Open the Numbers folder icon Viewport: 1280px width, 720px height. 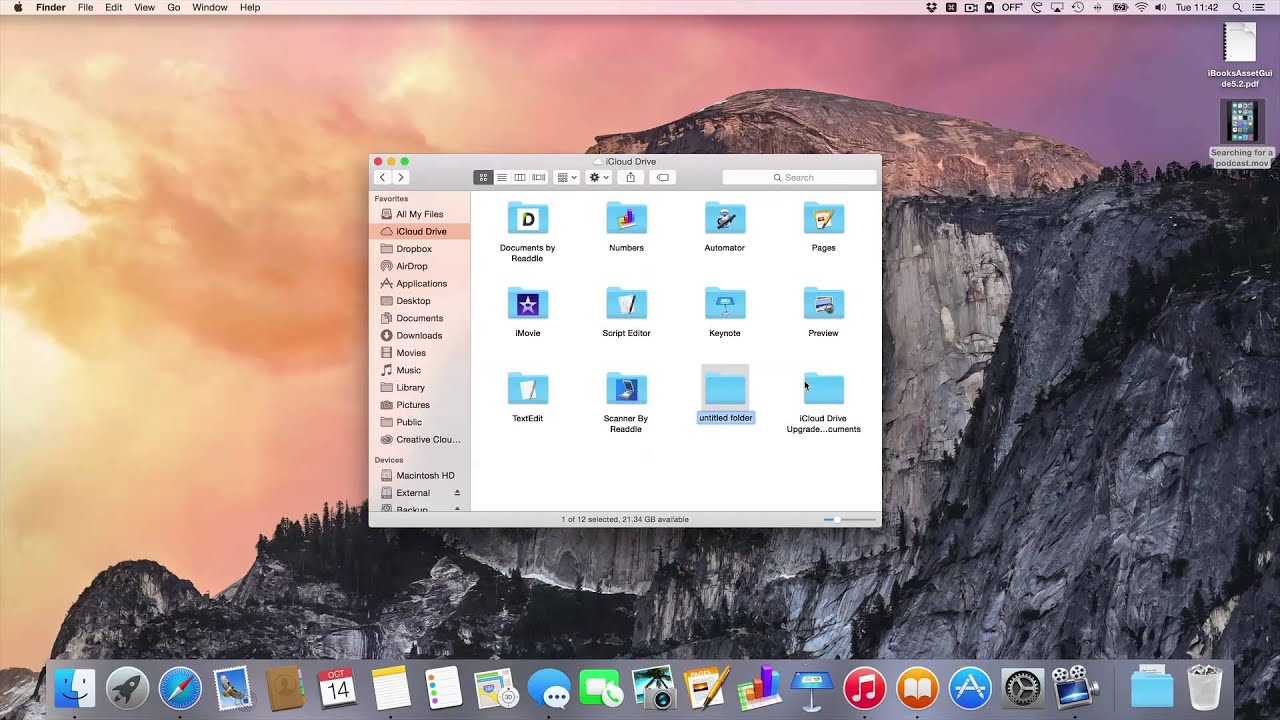[626, 218]
